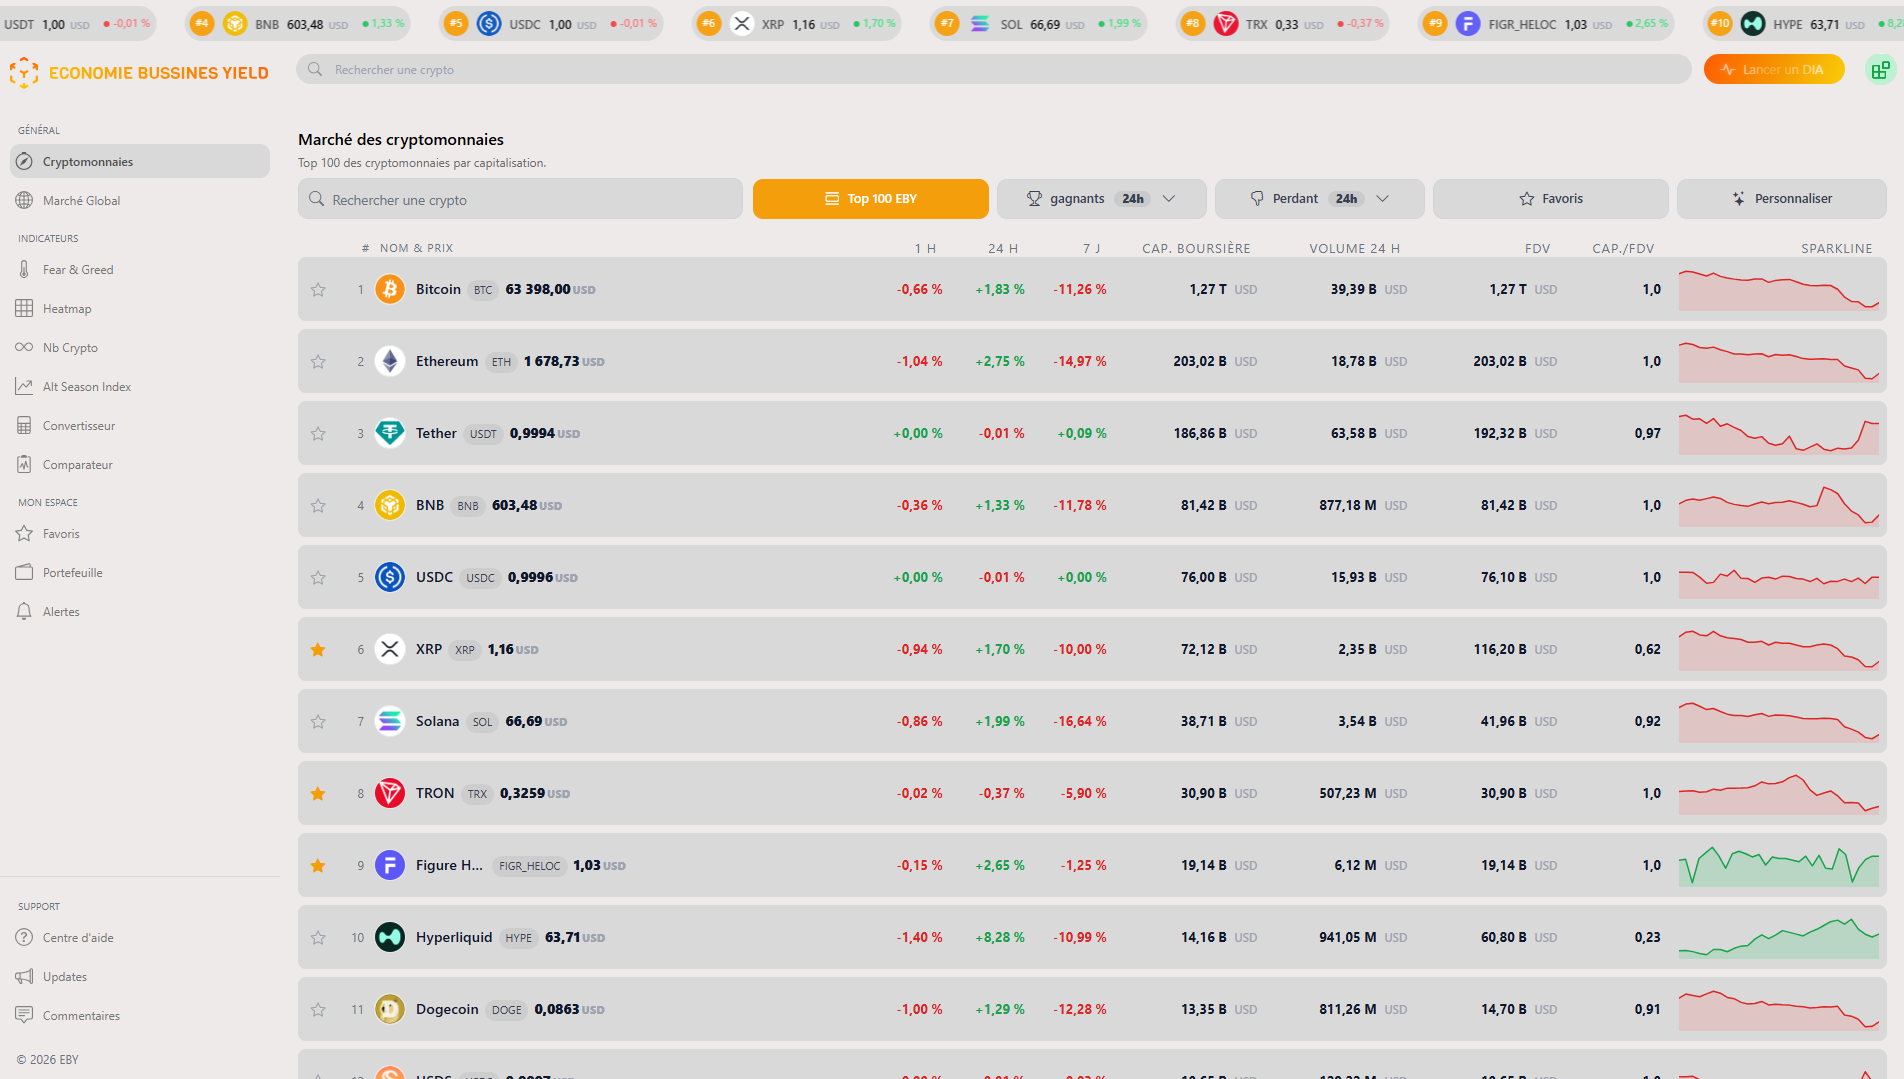Sort by VOLUME 24 H column header
The height and width of the screenshot is (1079, 1904).
tap(1354, 248)
